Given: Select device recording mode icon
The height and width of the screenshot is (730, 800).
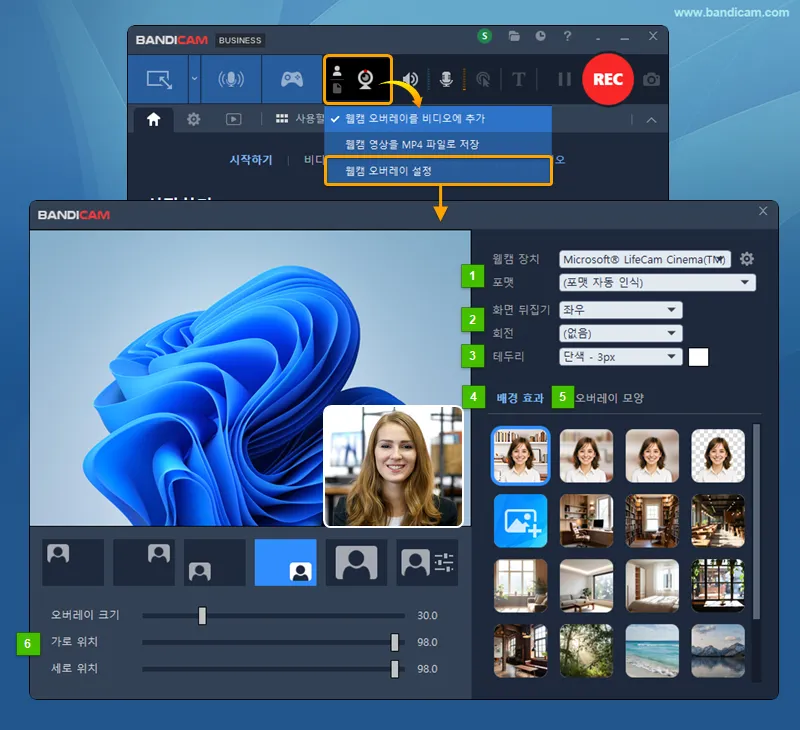Looking at the screenshot, I should (231, 79).
